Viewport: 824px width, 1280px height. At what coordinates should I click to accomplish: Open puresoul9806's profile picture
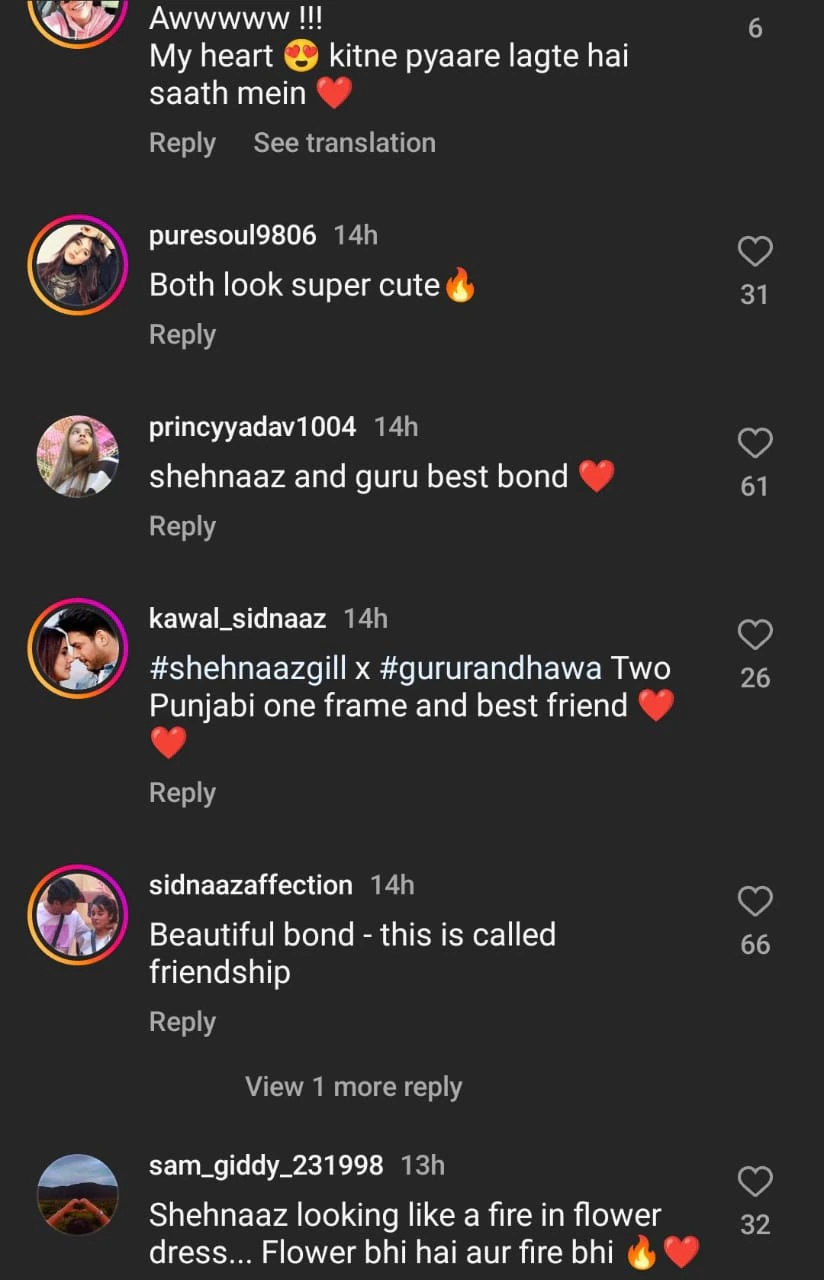pyautogui.click(x=77, y=265)
